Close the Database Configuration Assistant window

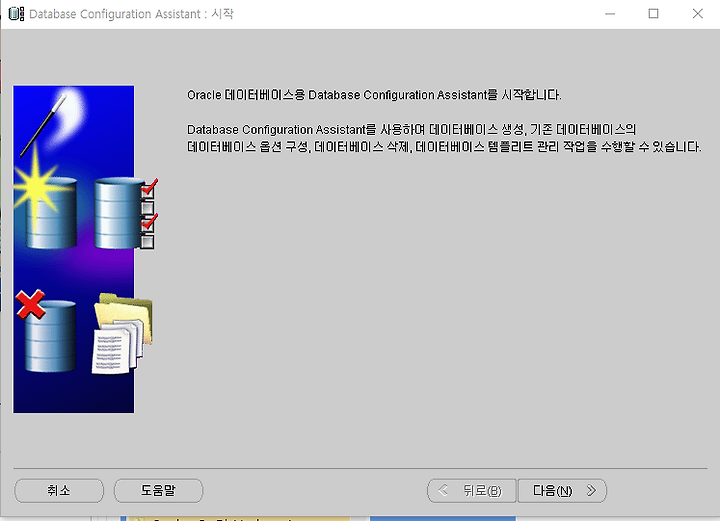click(698, 14)
